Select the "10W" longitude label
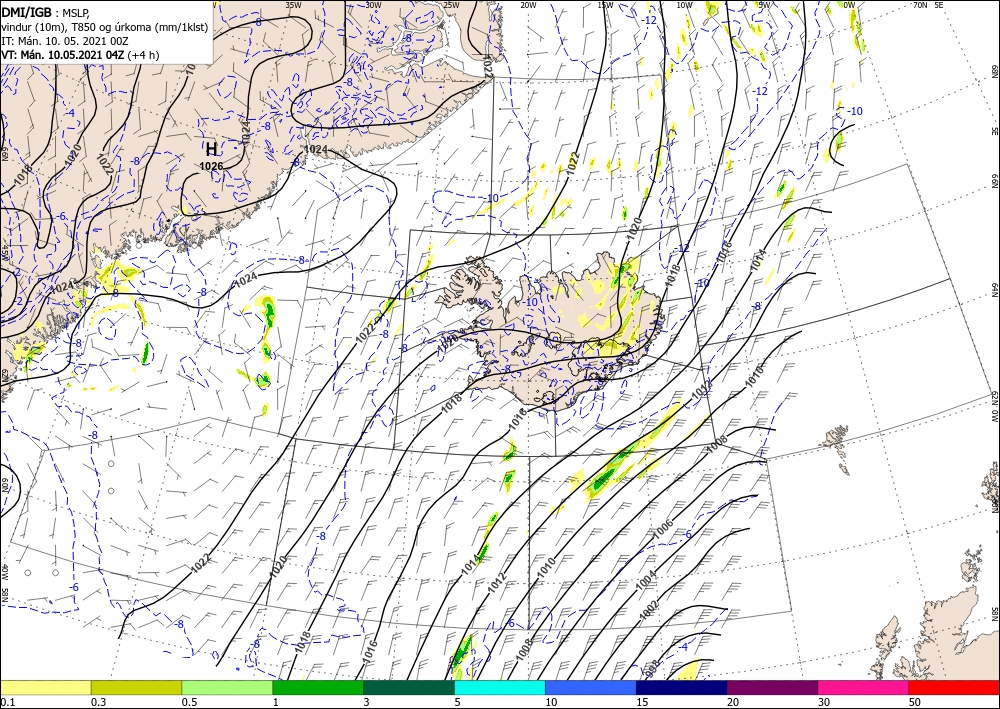Image resolution: width=1000 pixels, height=709 pixels. tap(684, 4)
